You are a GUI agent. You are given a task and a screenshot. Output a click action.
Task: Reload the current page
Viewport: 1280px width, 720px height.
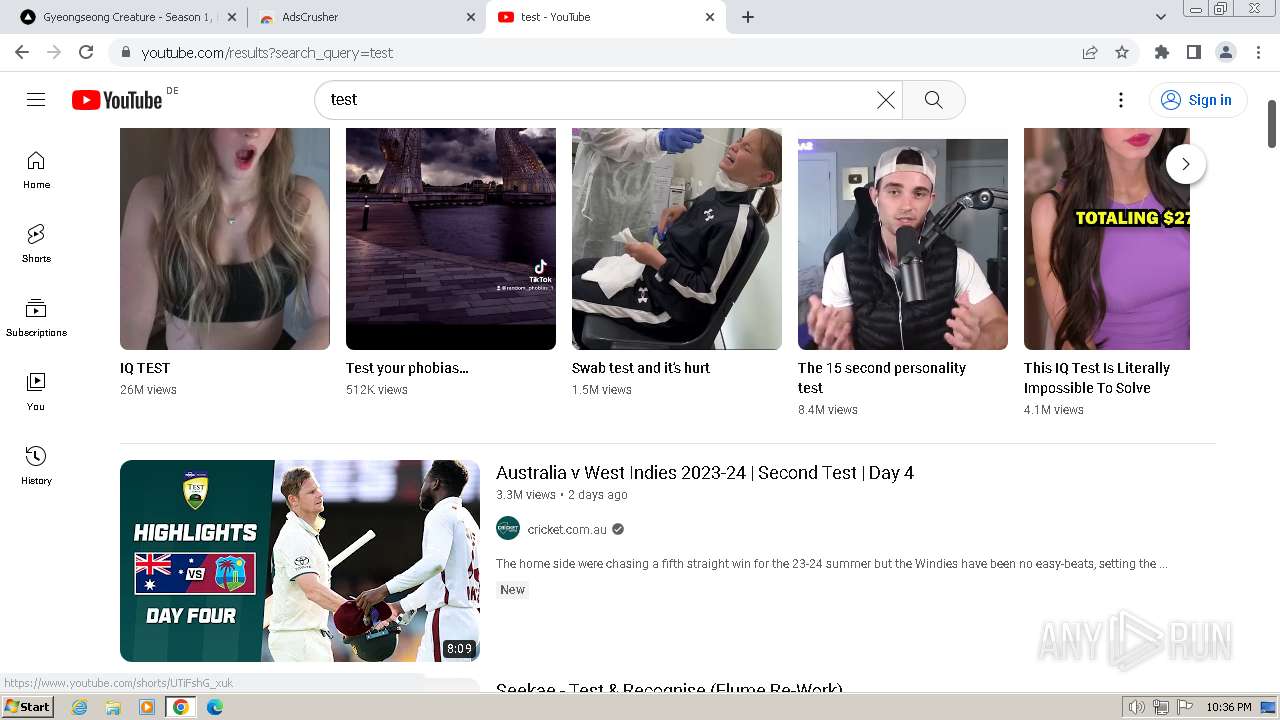coord(86,52)
